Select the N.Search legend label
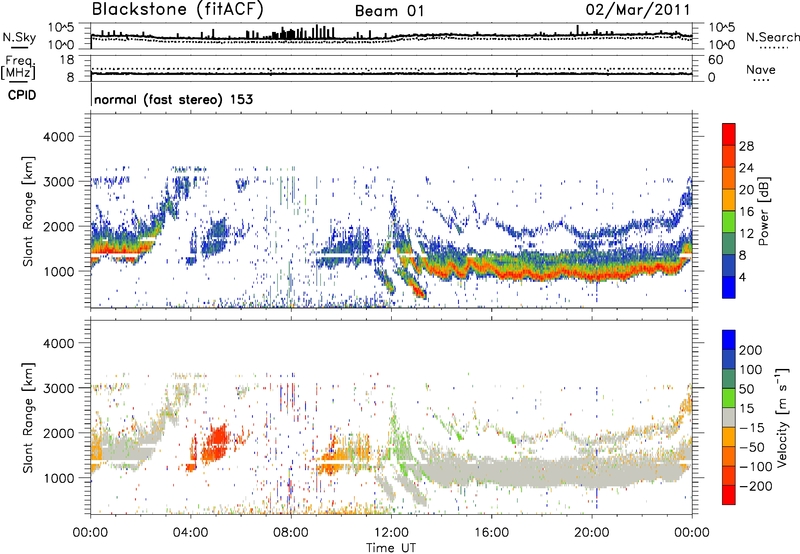 coord(772,37)
